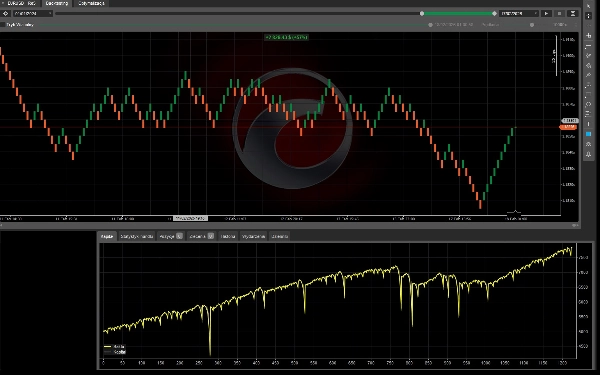Select the trend line drawing tool
600x375 pixels.
point(589,56)
